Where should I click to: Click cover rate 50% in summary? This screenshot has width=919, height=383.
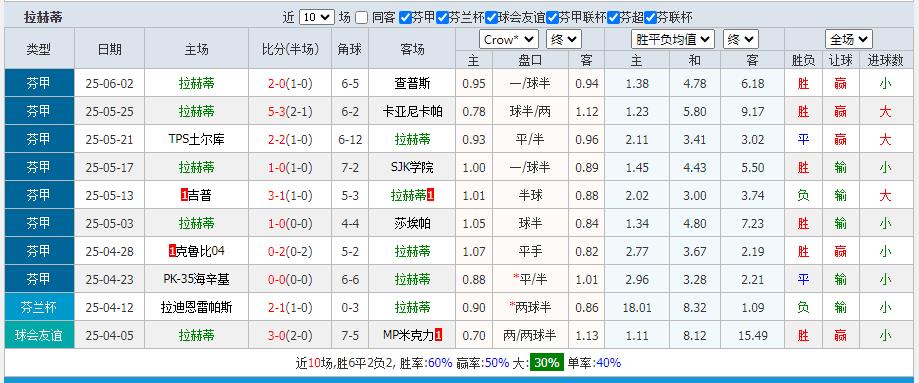tap(497, 363)
